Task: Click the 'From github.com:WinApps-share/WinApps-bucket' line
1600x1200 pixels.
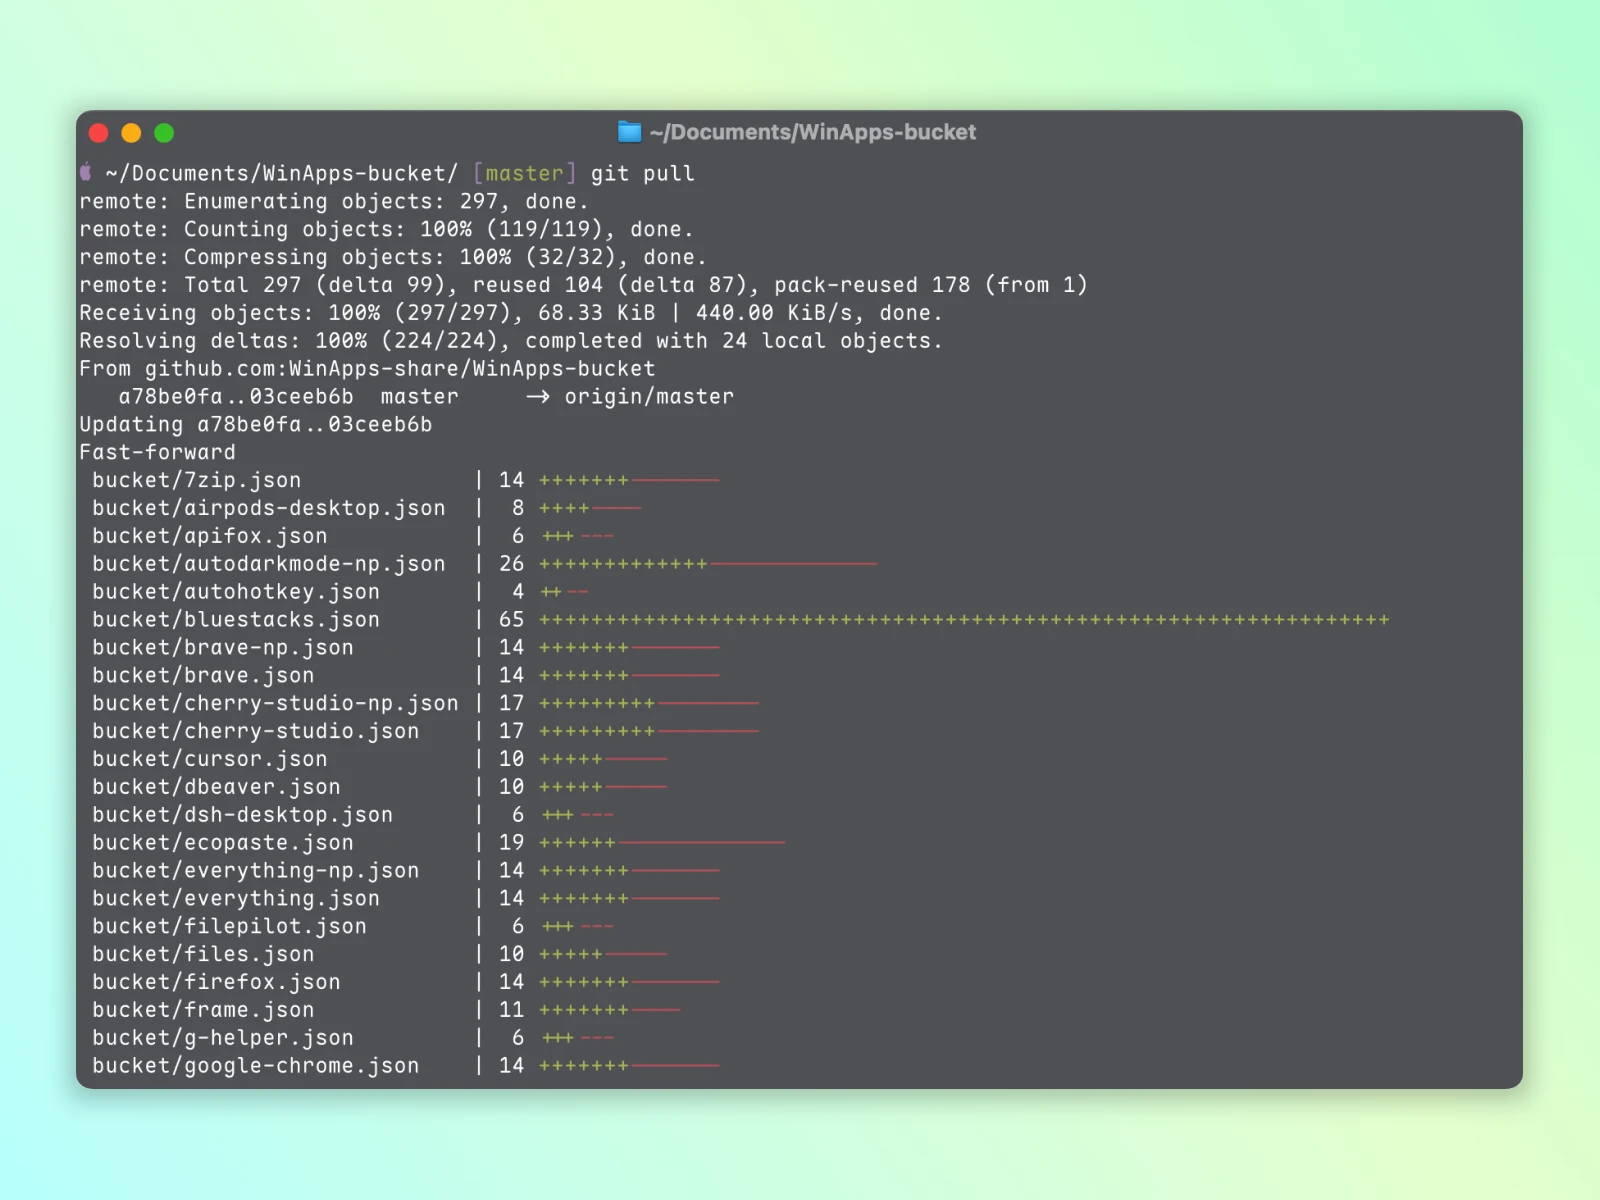Action: (x=367, y=369)
